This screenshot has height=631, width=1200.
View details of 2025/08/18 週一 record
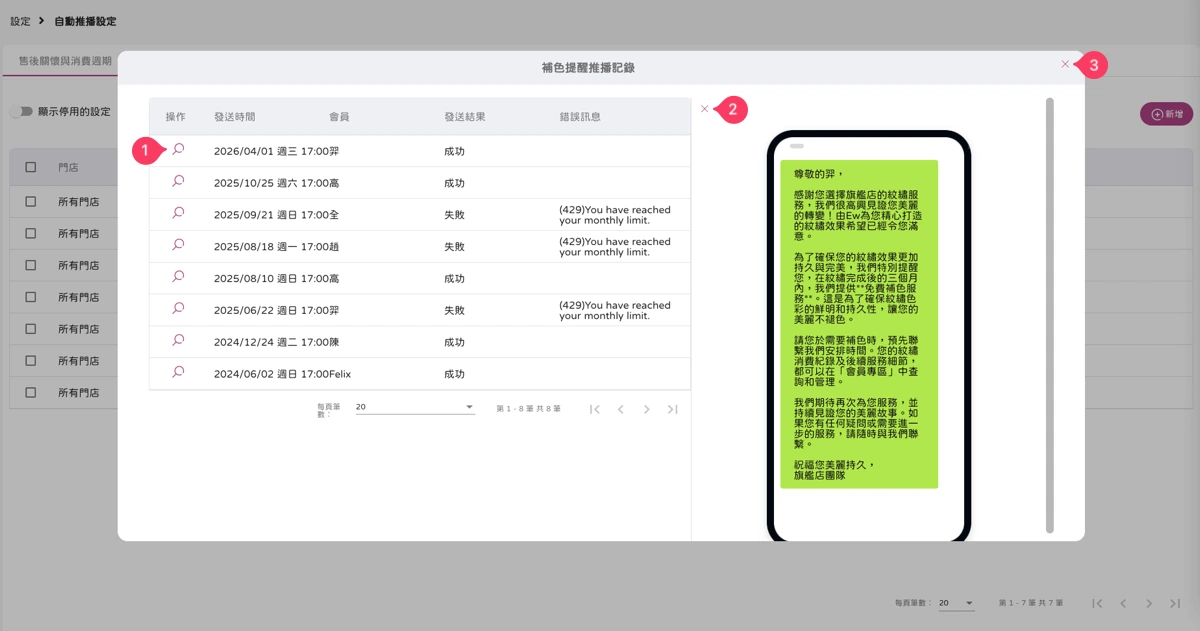pos(178,245)
